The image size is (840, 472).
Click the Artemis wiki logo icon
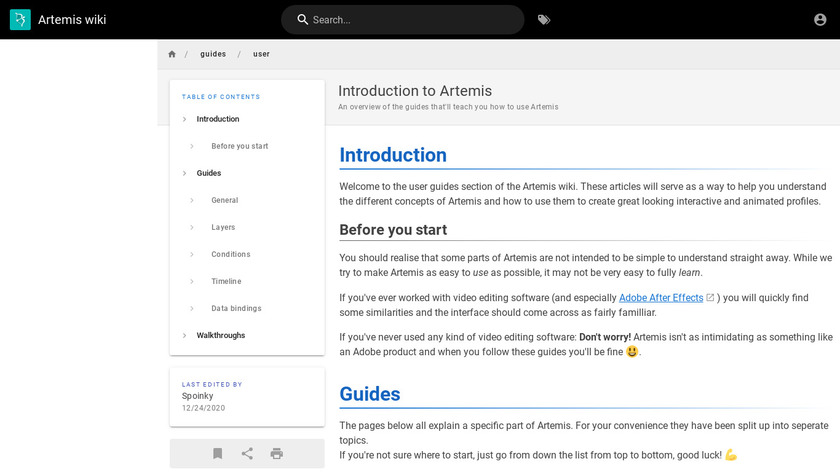pos(20,20)
